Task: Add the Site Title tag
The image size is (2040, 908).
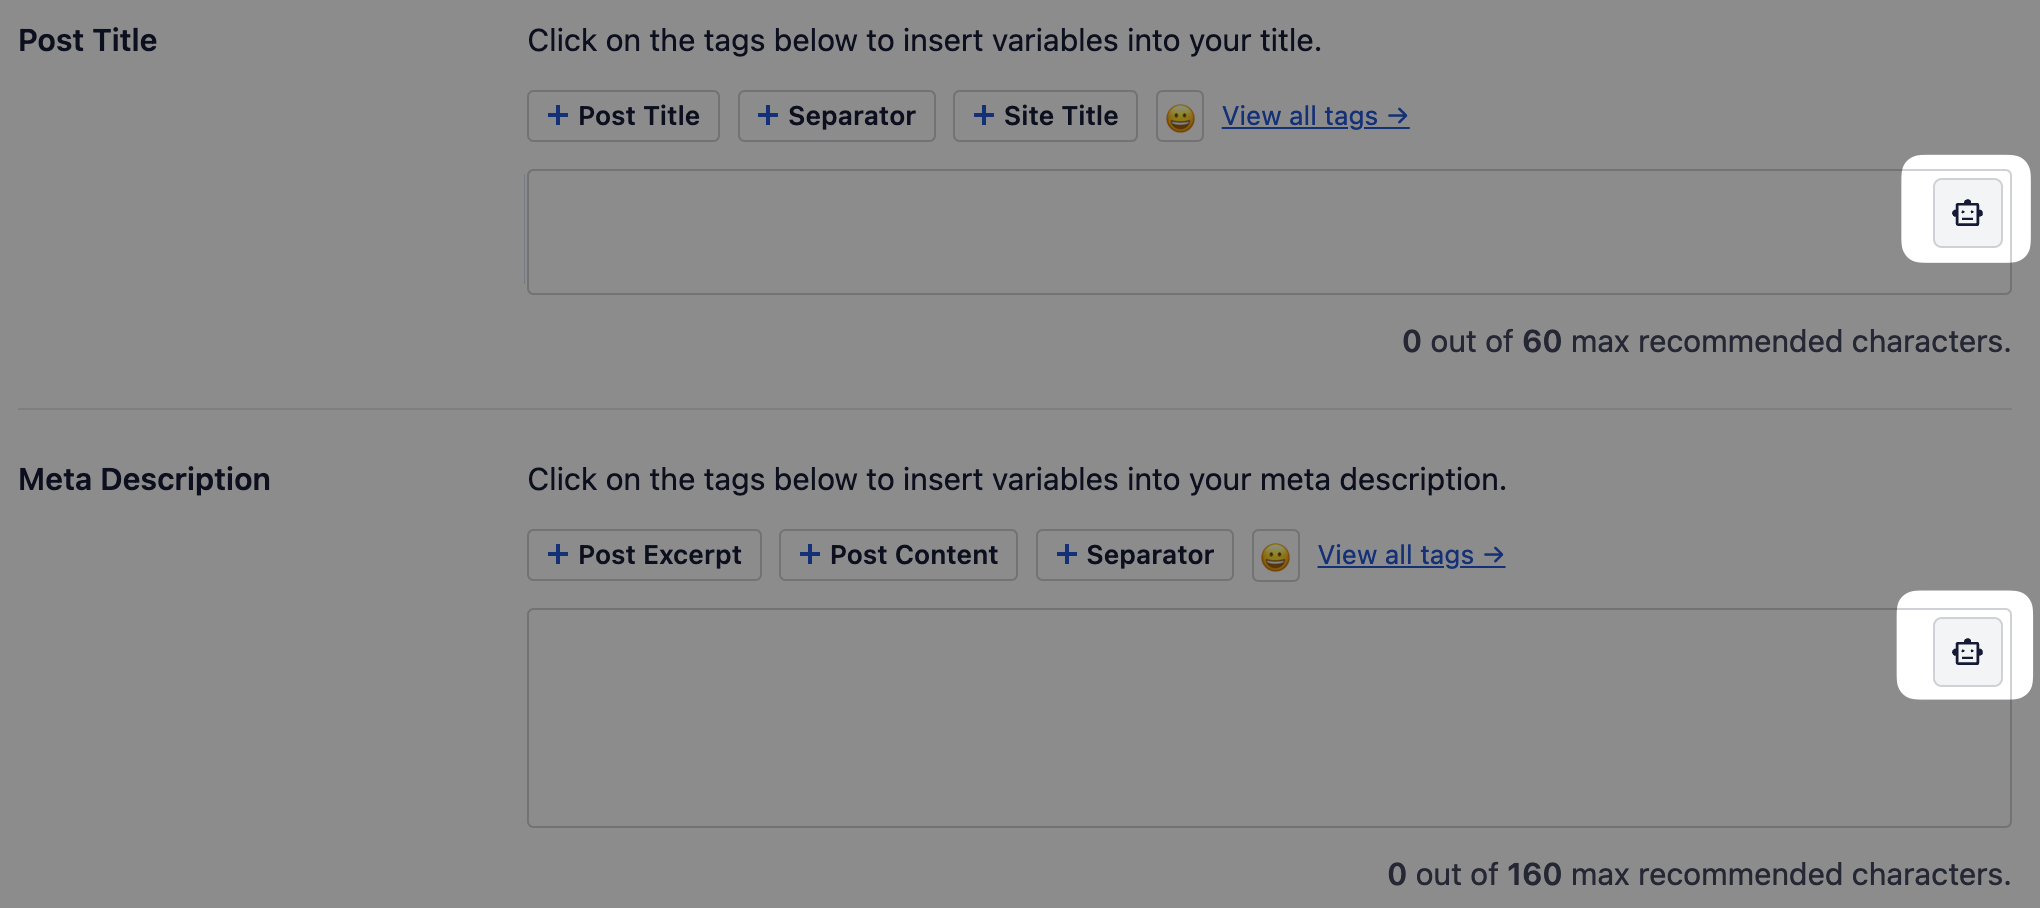Action: [1045, 116]
